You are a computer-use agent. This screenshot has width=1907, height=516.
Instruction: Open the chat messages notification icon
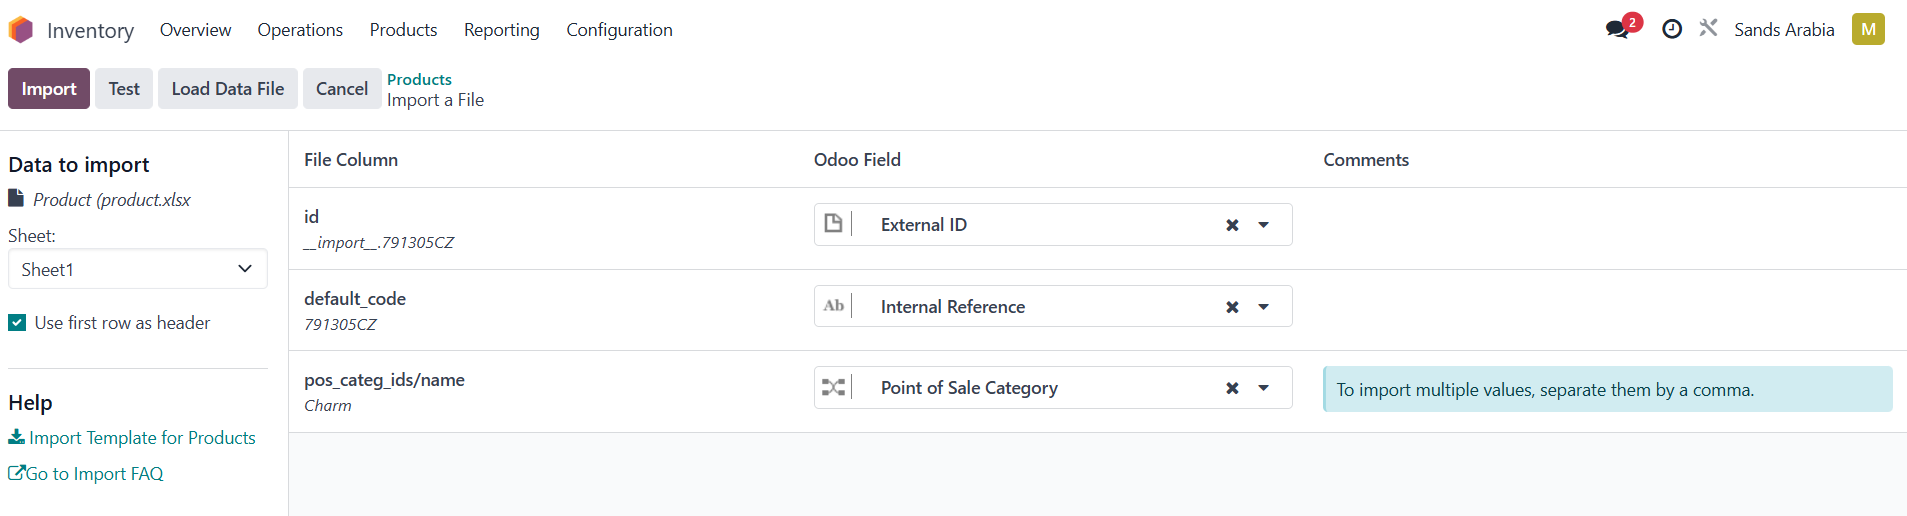1617,29
